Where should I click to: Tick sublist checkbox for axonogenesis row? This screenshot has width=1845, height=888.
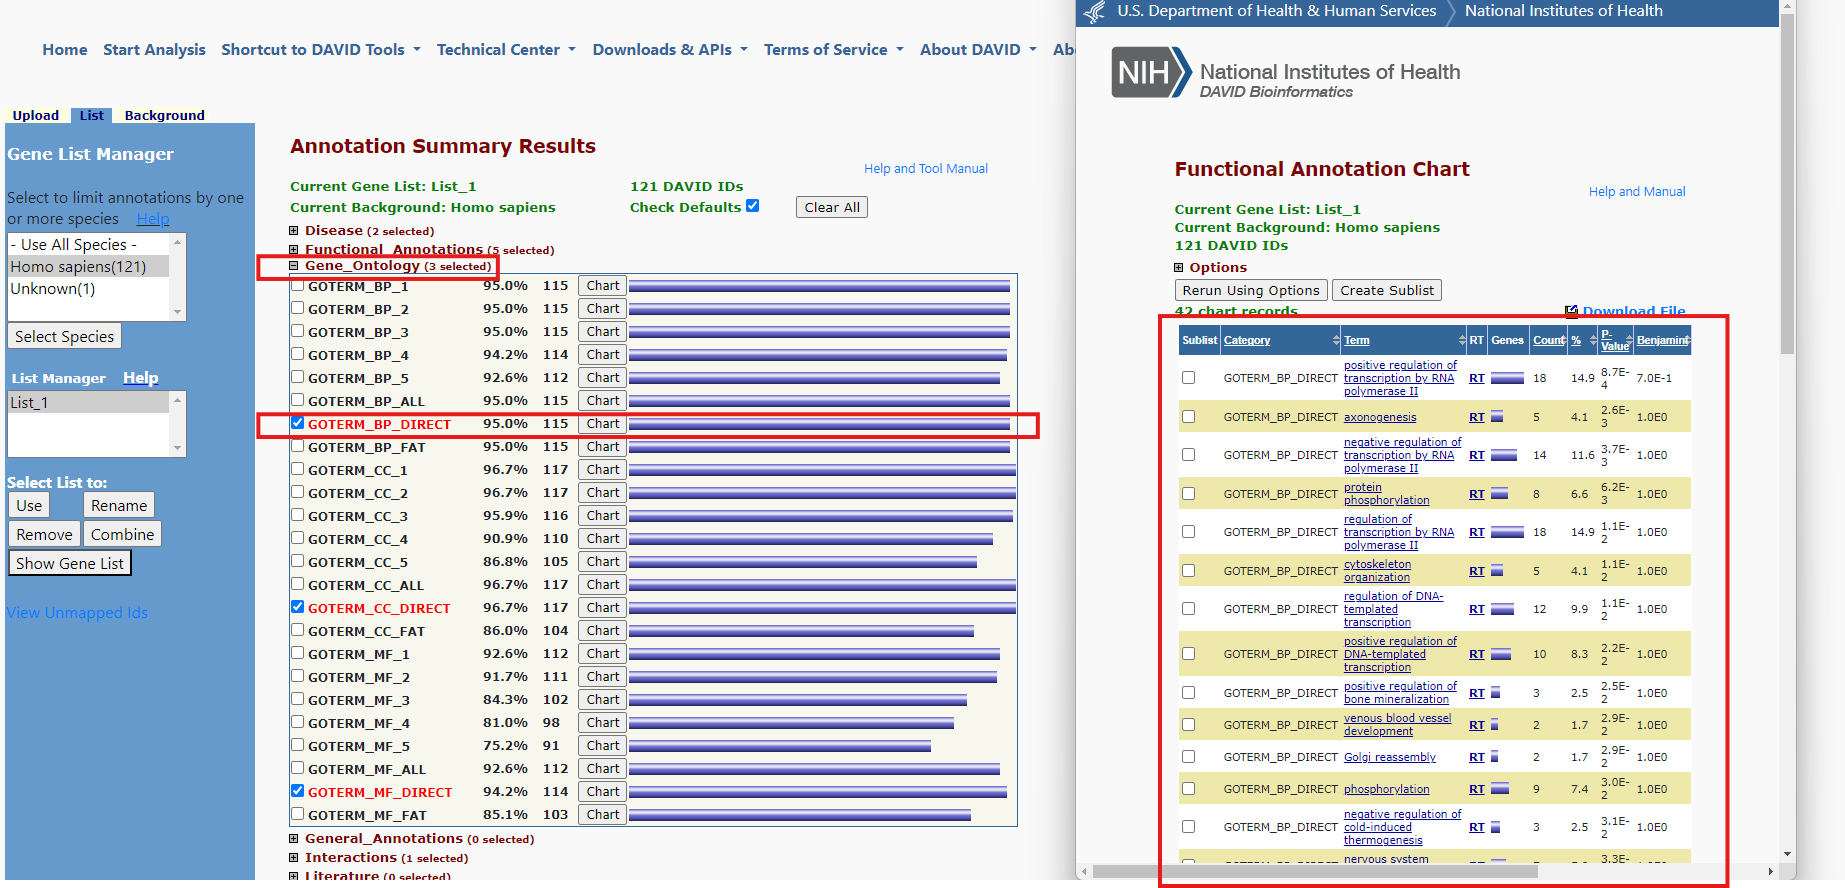(1188, 417)
